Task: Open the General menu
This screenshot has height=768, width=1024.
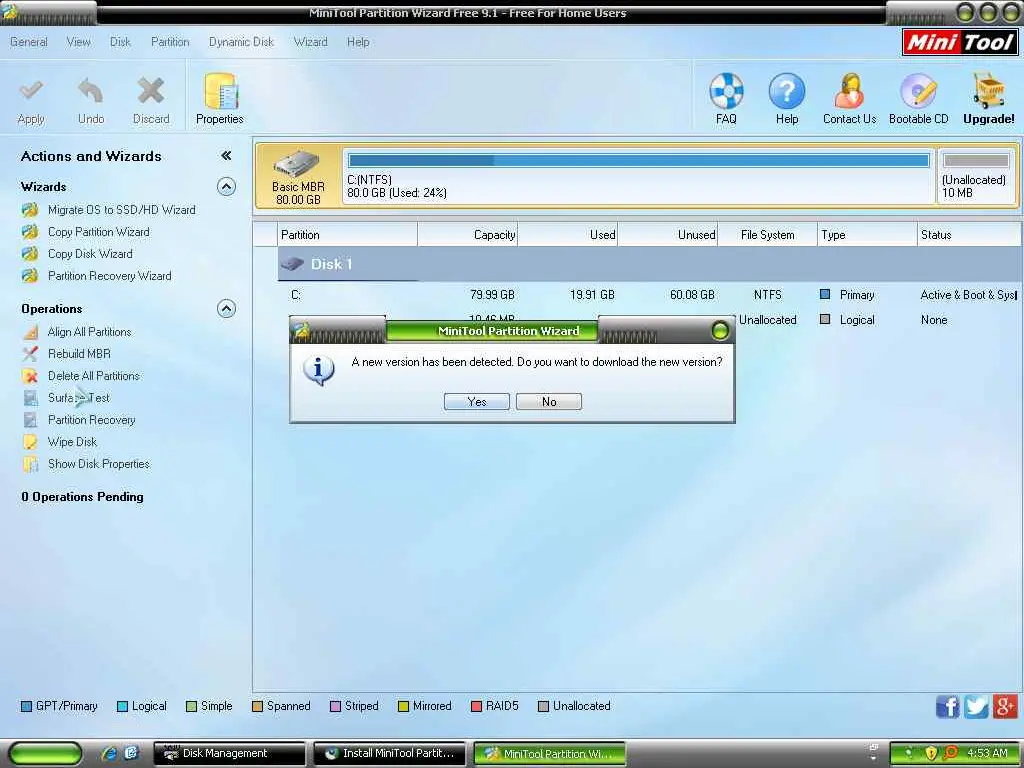Action: (x=29, y=42)
